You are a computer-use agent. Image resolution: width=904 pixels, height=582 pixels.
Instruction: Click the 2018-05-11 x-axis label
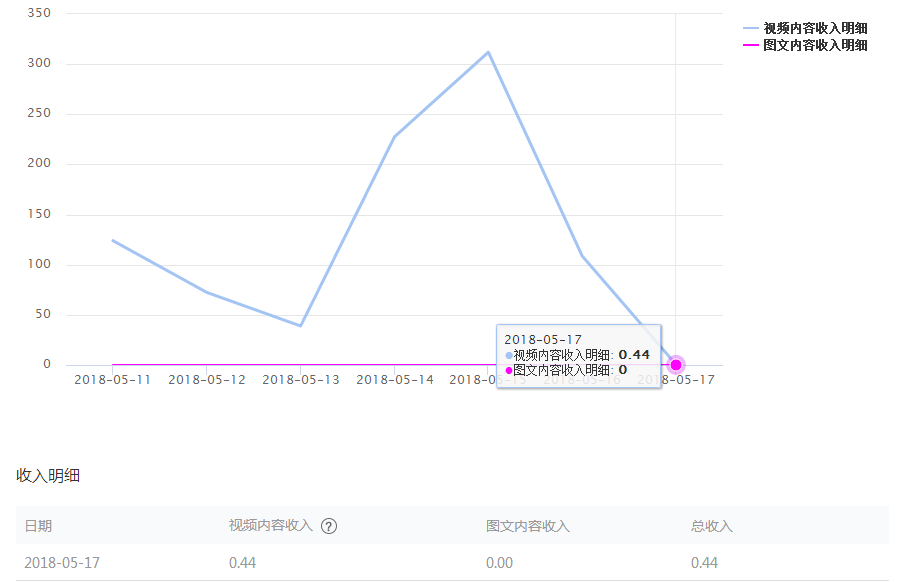[112, 380]
